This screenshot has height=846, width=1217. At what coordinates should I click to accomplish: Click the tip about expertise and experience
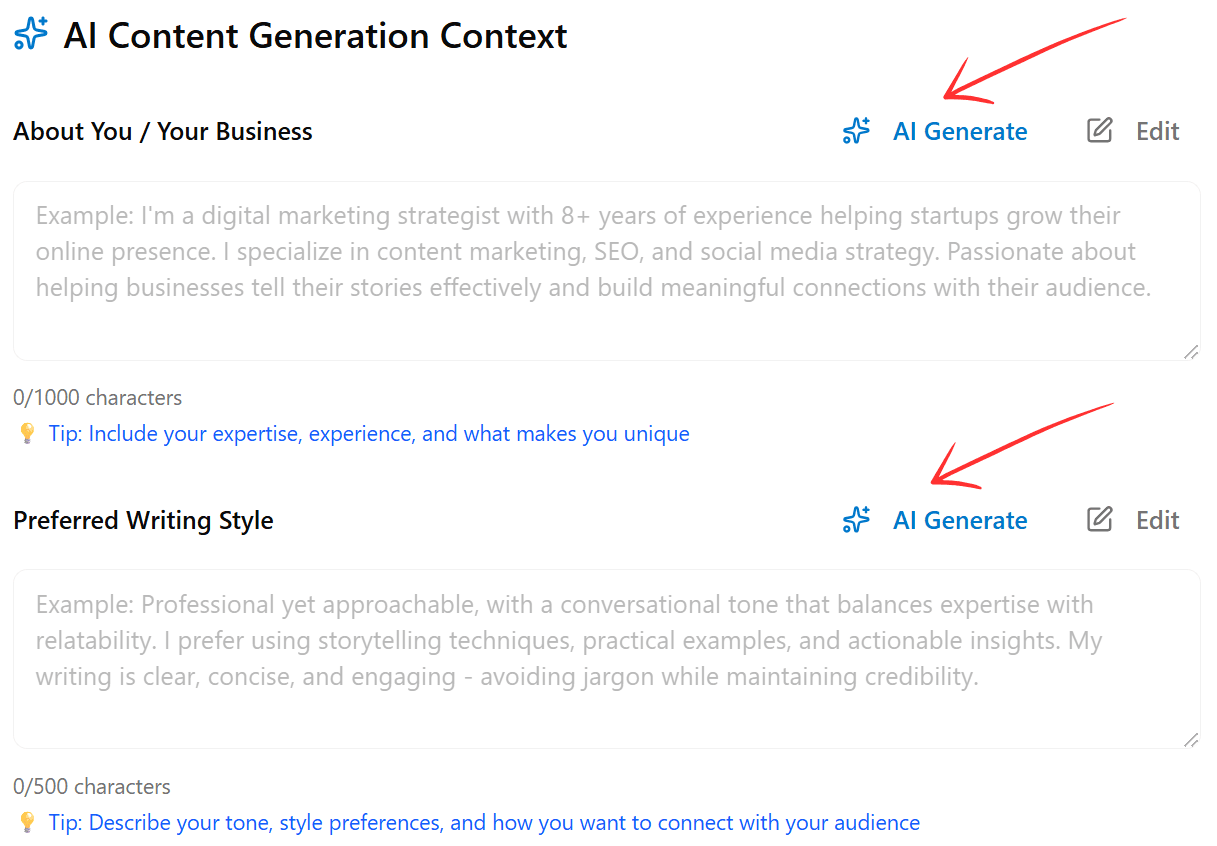pyautogui.click(x=369, y=434)
